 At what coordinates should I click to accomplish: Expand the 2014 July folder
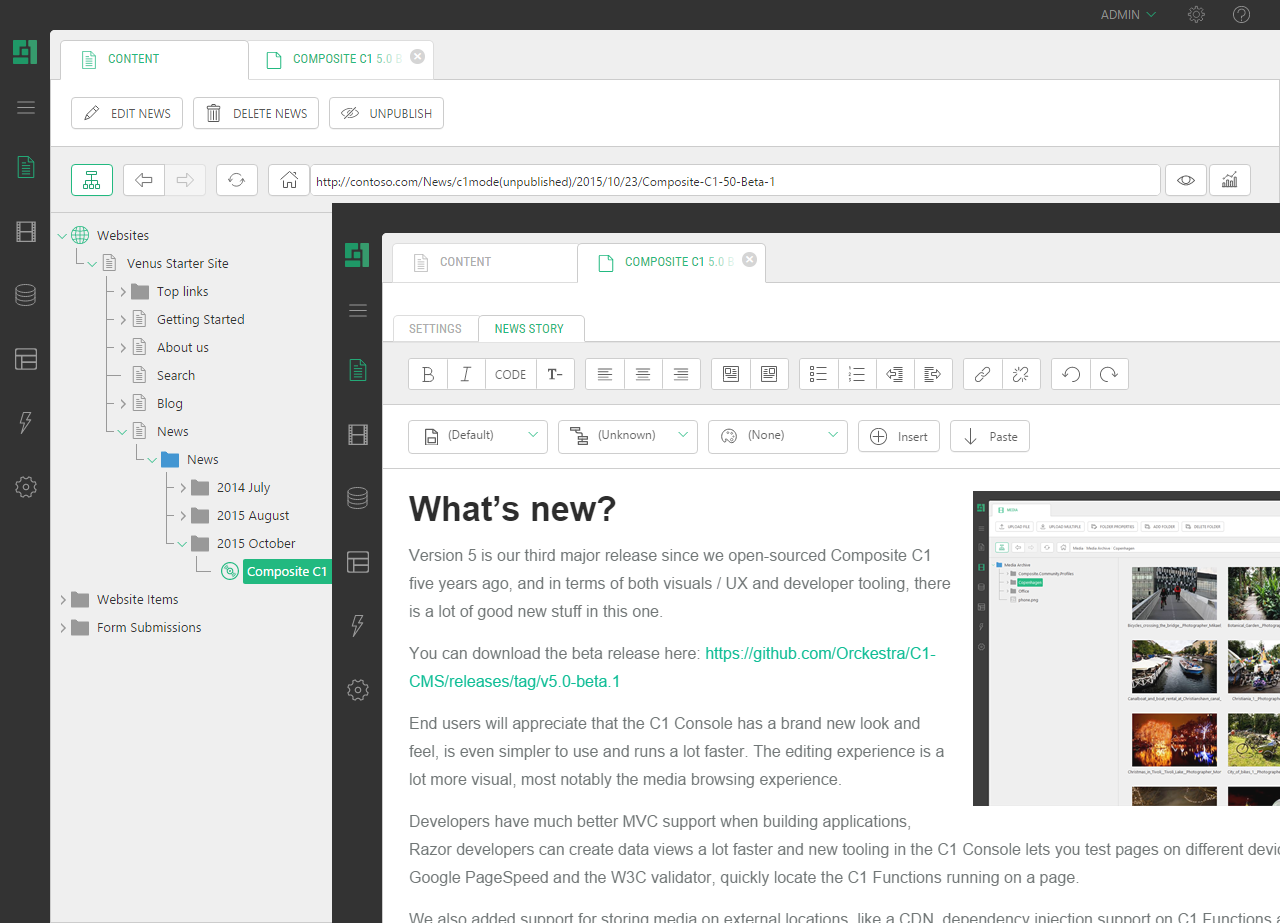click(x=183, y=488)
